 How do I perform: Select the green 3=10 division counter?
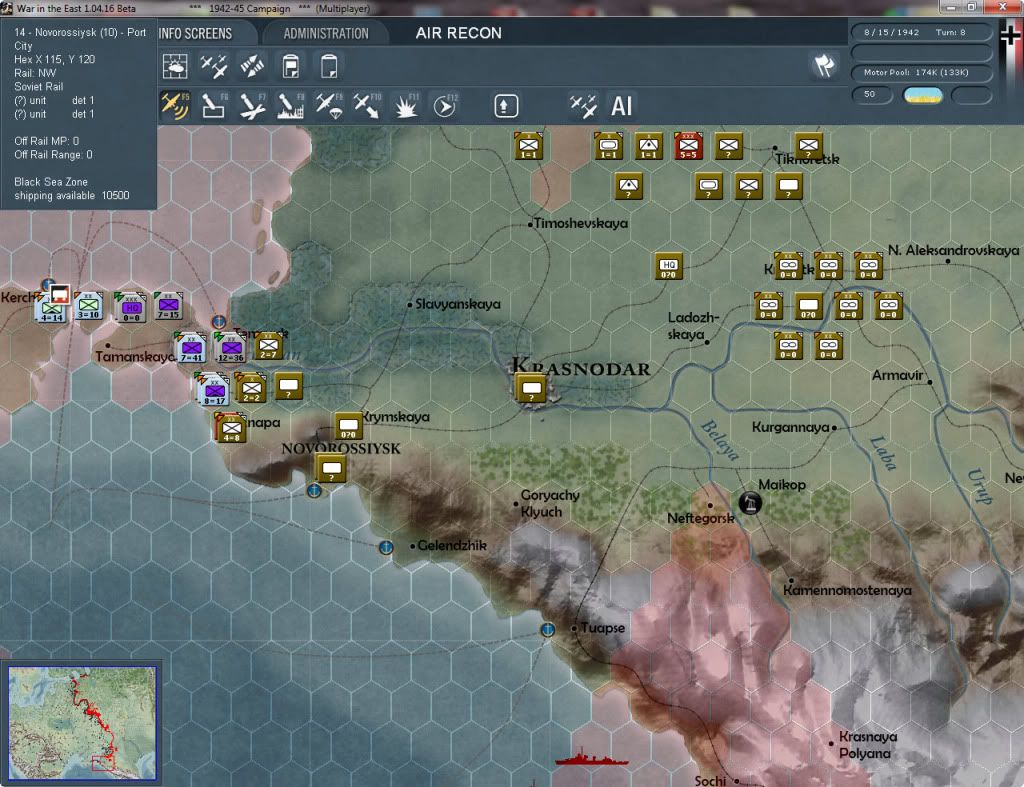coord(88,306)
